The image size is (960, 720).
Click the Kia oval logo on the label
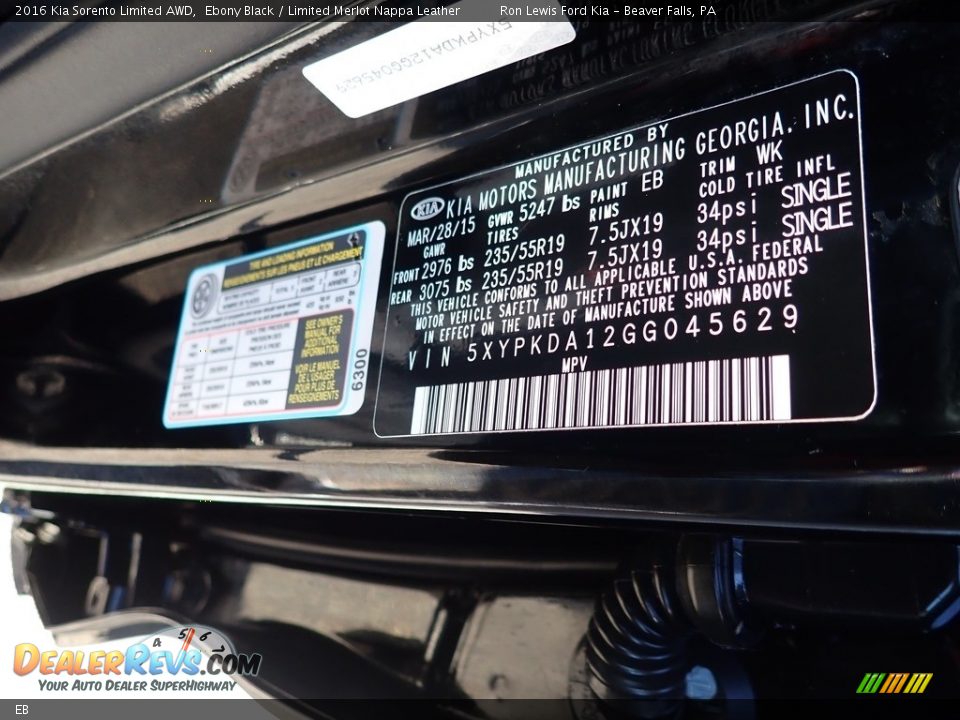pos(427,209)
